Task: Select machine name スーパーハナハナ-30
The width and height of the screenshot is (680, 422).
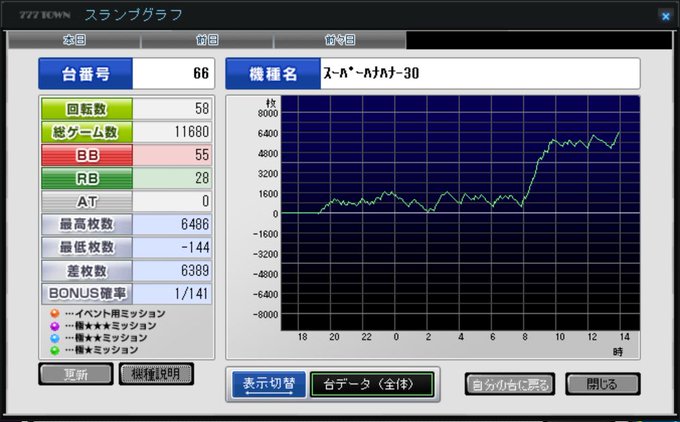Action: 371,73
